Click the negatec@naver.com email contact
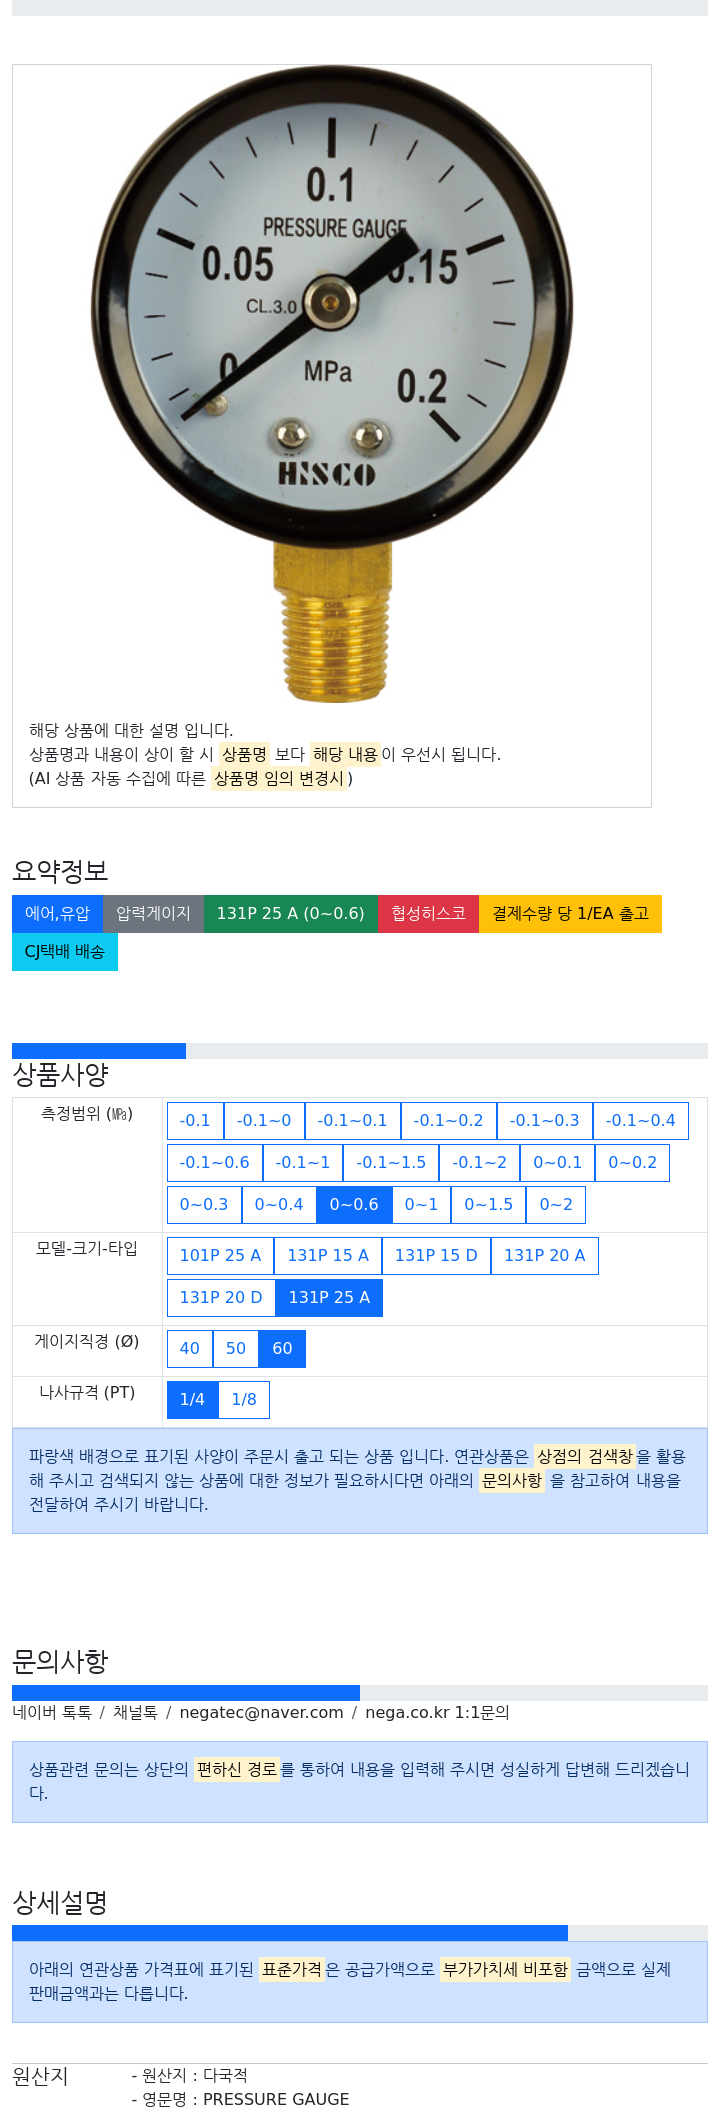 pos(261,1713)
